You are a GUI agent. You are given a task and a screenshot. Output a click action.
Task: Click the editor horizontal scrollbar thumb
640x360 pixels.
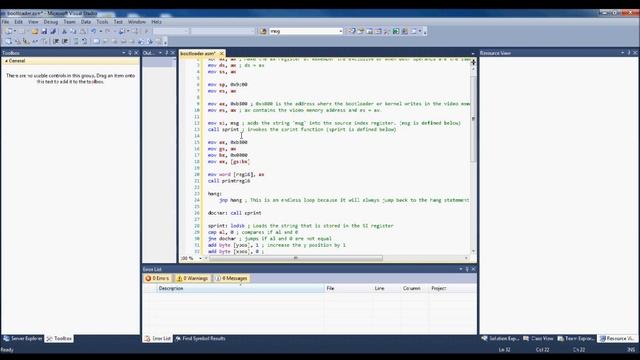tap(296, 258)
